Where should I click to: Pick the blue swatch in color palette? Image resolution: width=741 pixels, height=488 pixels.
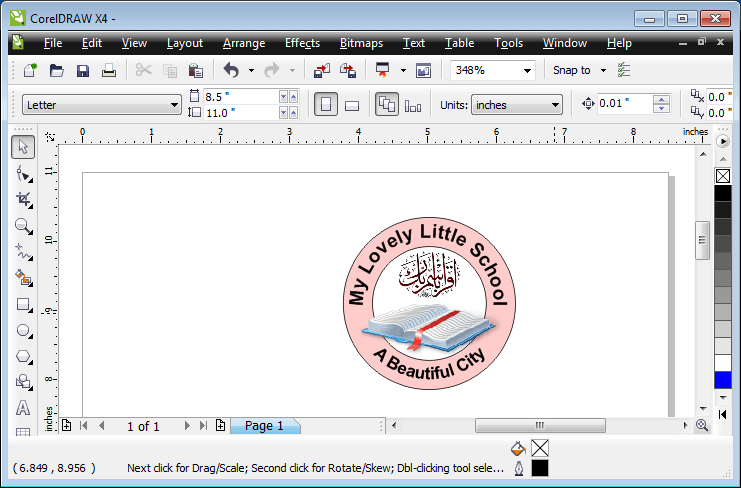(x=723, y=380)
